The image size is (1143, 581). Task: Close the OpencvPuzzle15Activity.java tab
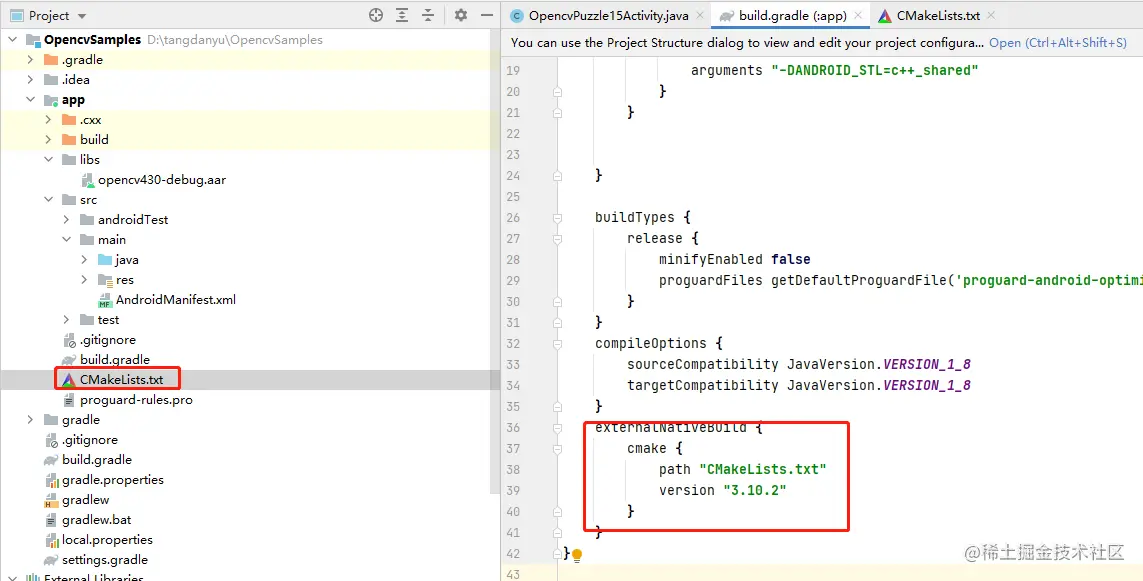[x=701, y=15]
